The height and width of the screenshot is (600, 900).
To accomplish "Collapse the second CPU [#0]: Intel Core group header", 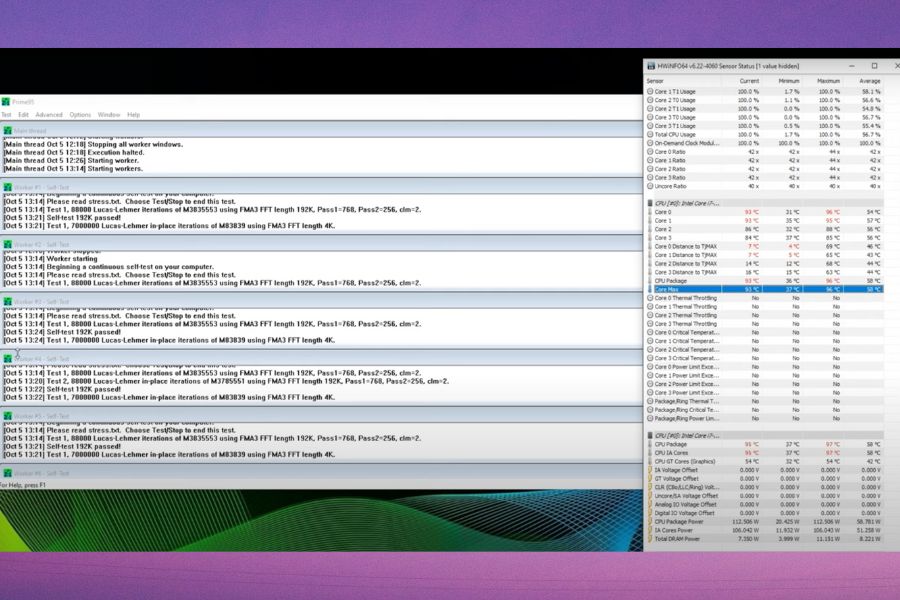I will coord(765,436).
